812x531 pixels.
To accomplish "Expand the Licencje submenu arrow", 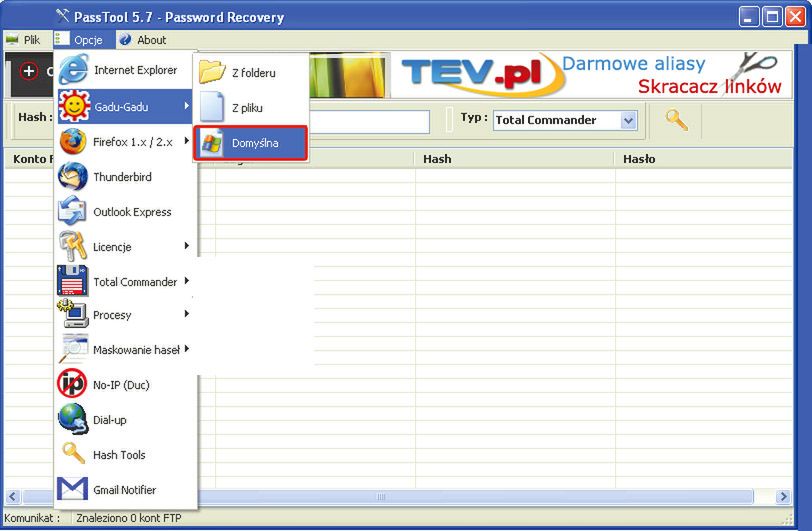I will (x=186, y=246).
